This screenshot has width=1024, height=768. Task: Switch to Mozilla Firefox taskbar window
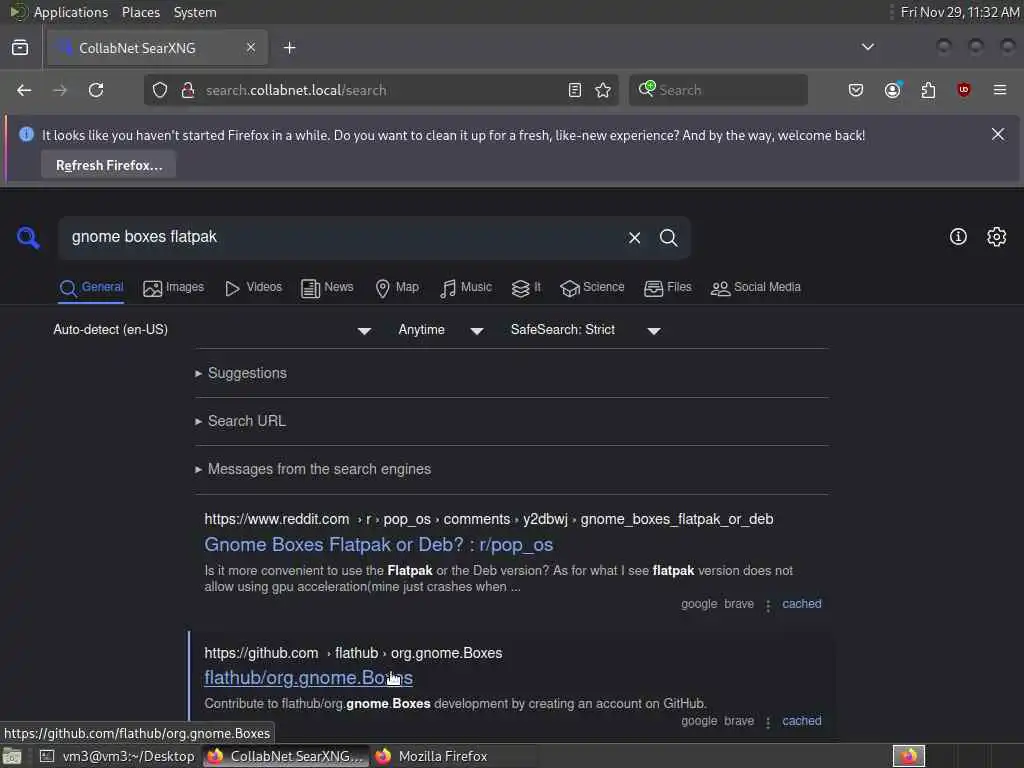click(x=454, y=756)
